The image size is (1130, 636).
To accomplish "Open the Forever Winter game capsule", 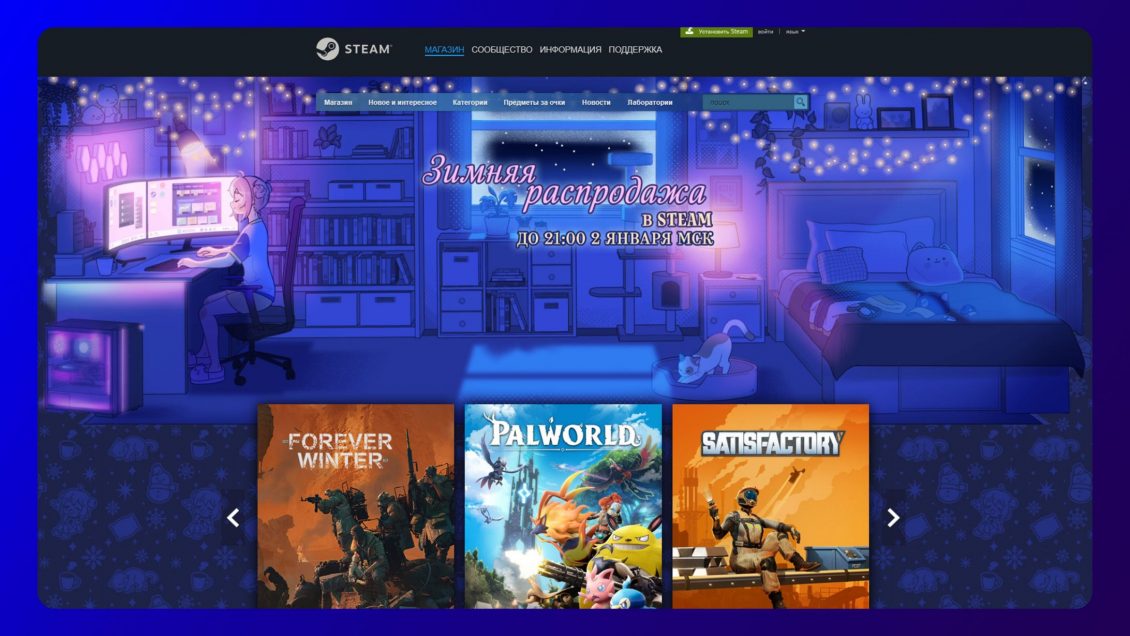I will 355,505.
